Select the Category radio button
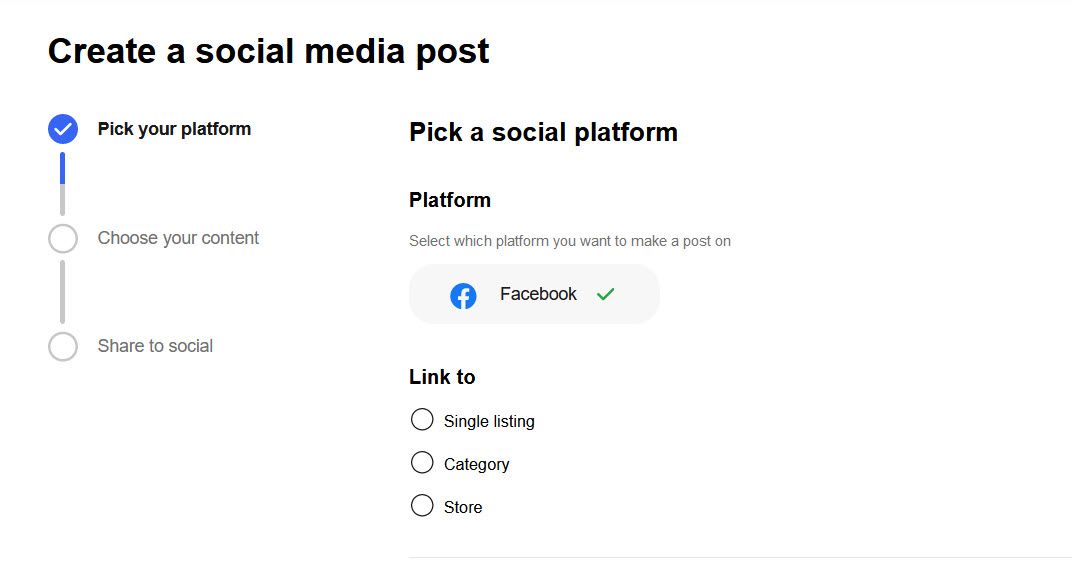 coord(422,462)
